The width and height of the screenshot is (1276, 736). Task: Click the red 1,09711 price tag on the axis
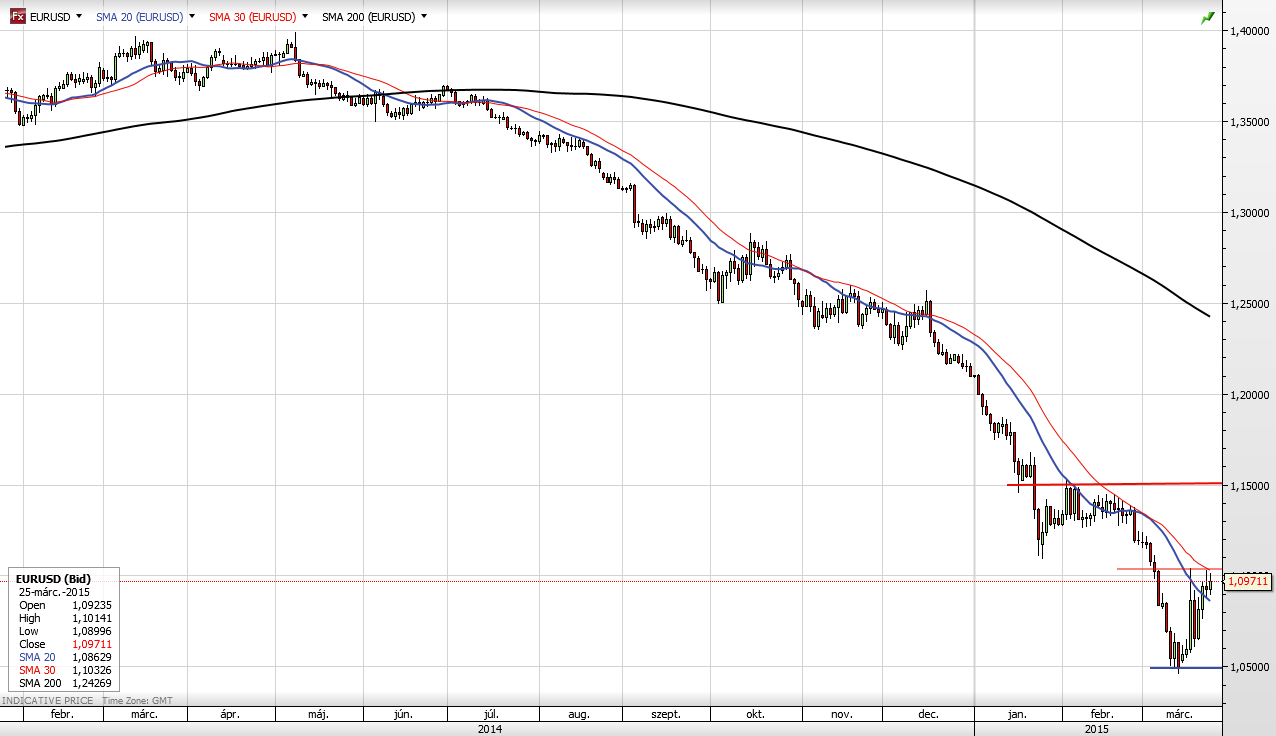(1247, 581)
